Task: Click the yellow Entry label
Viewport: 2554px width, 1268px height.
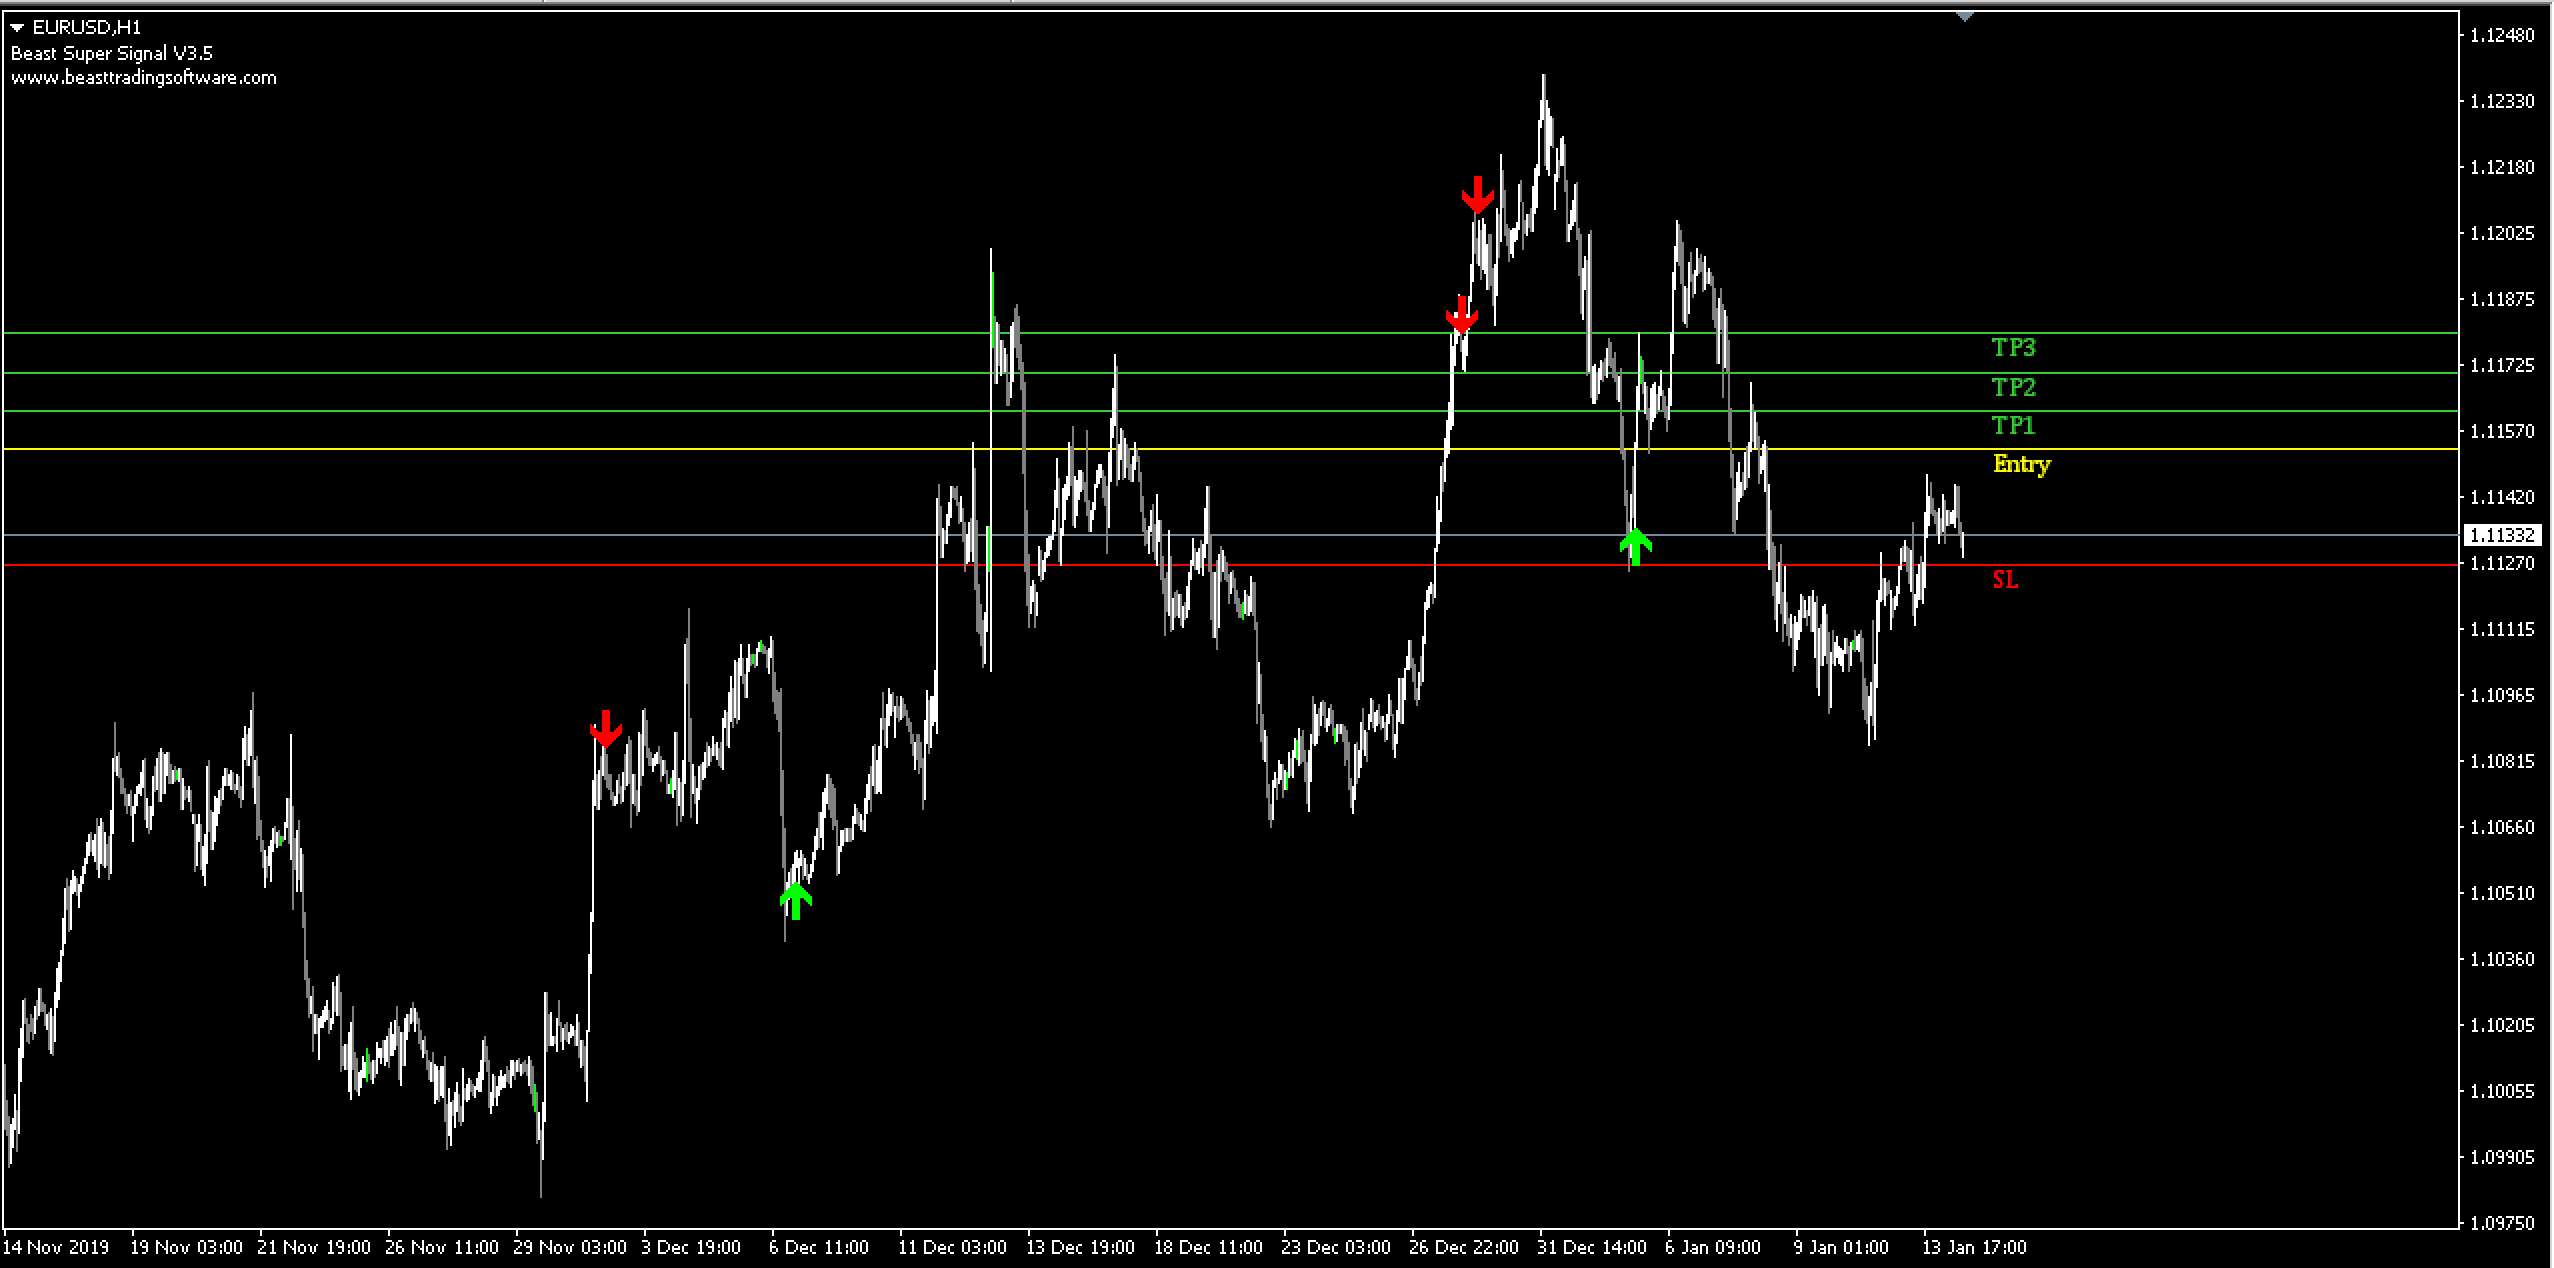Action: [x=2021, y=464]
